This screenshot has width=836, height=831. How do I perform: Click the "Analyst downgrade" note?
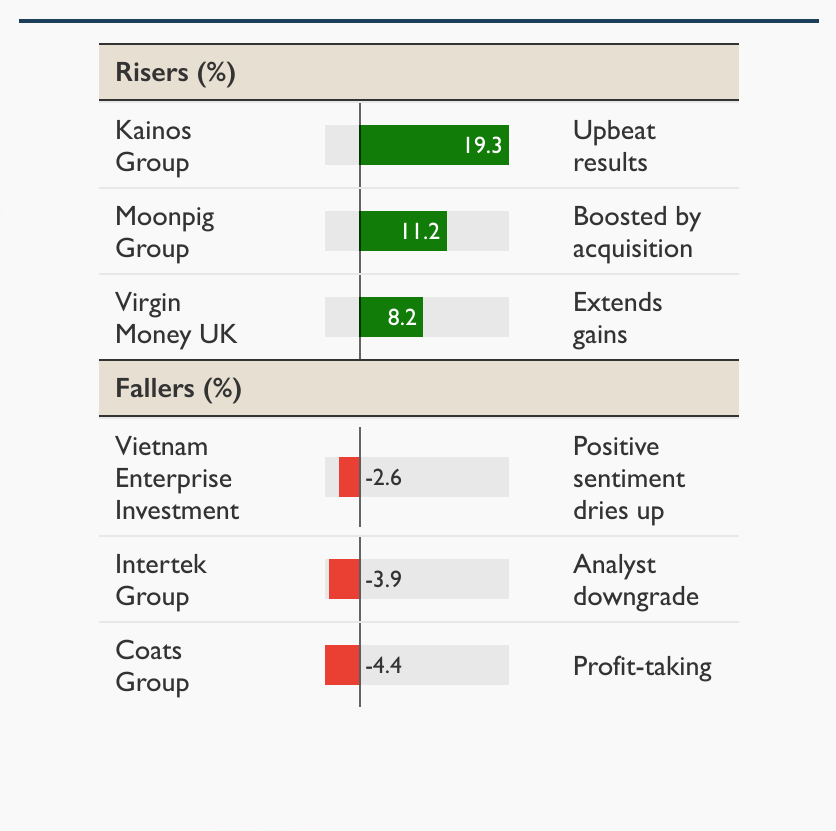[635, 580]
